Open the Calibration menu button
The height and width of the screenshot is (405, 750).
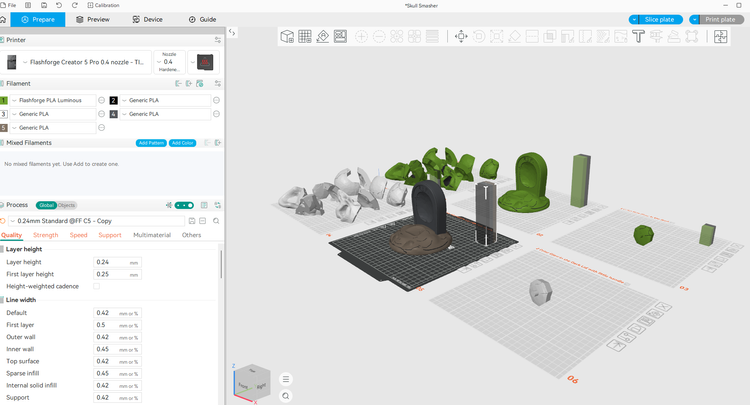103,5
